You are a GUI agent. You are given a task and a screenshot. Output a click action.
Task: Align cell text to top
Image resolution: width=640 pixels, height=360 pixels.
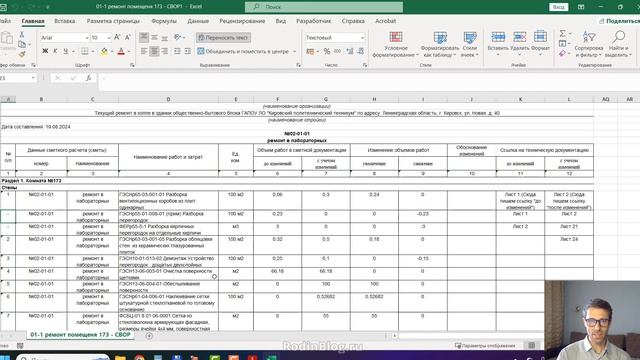tap(144, 38)
